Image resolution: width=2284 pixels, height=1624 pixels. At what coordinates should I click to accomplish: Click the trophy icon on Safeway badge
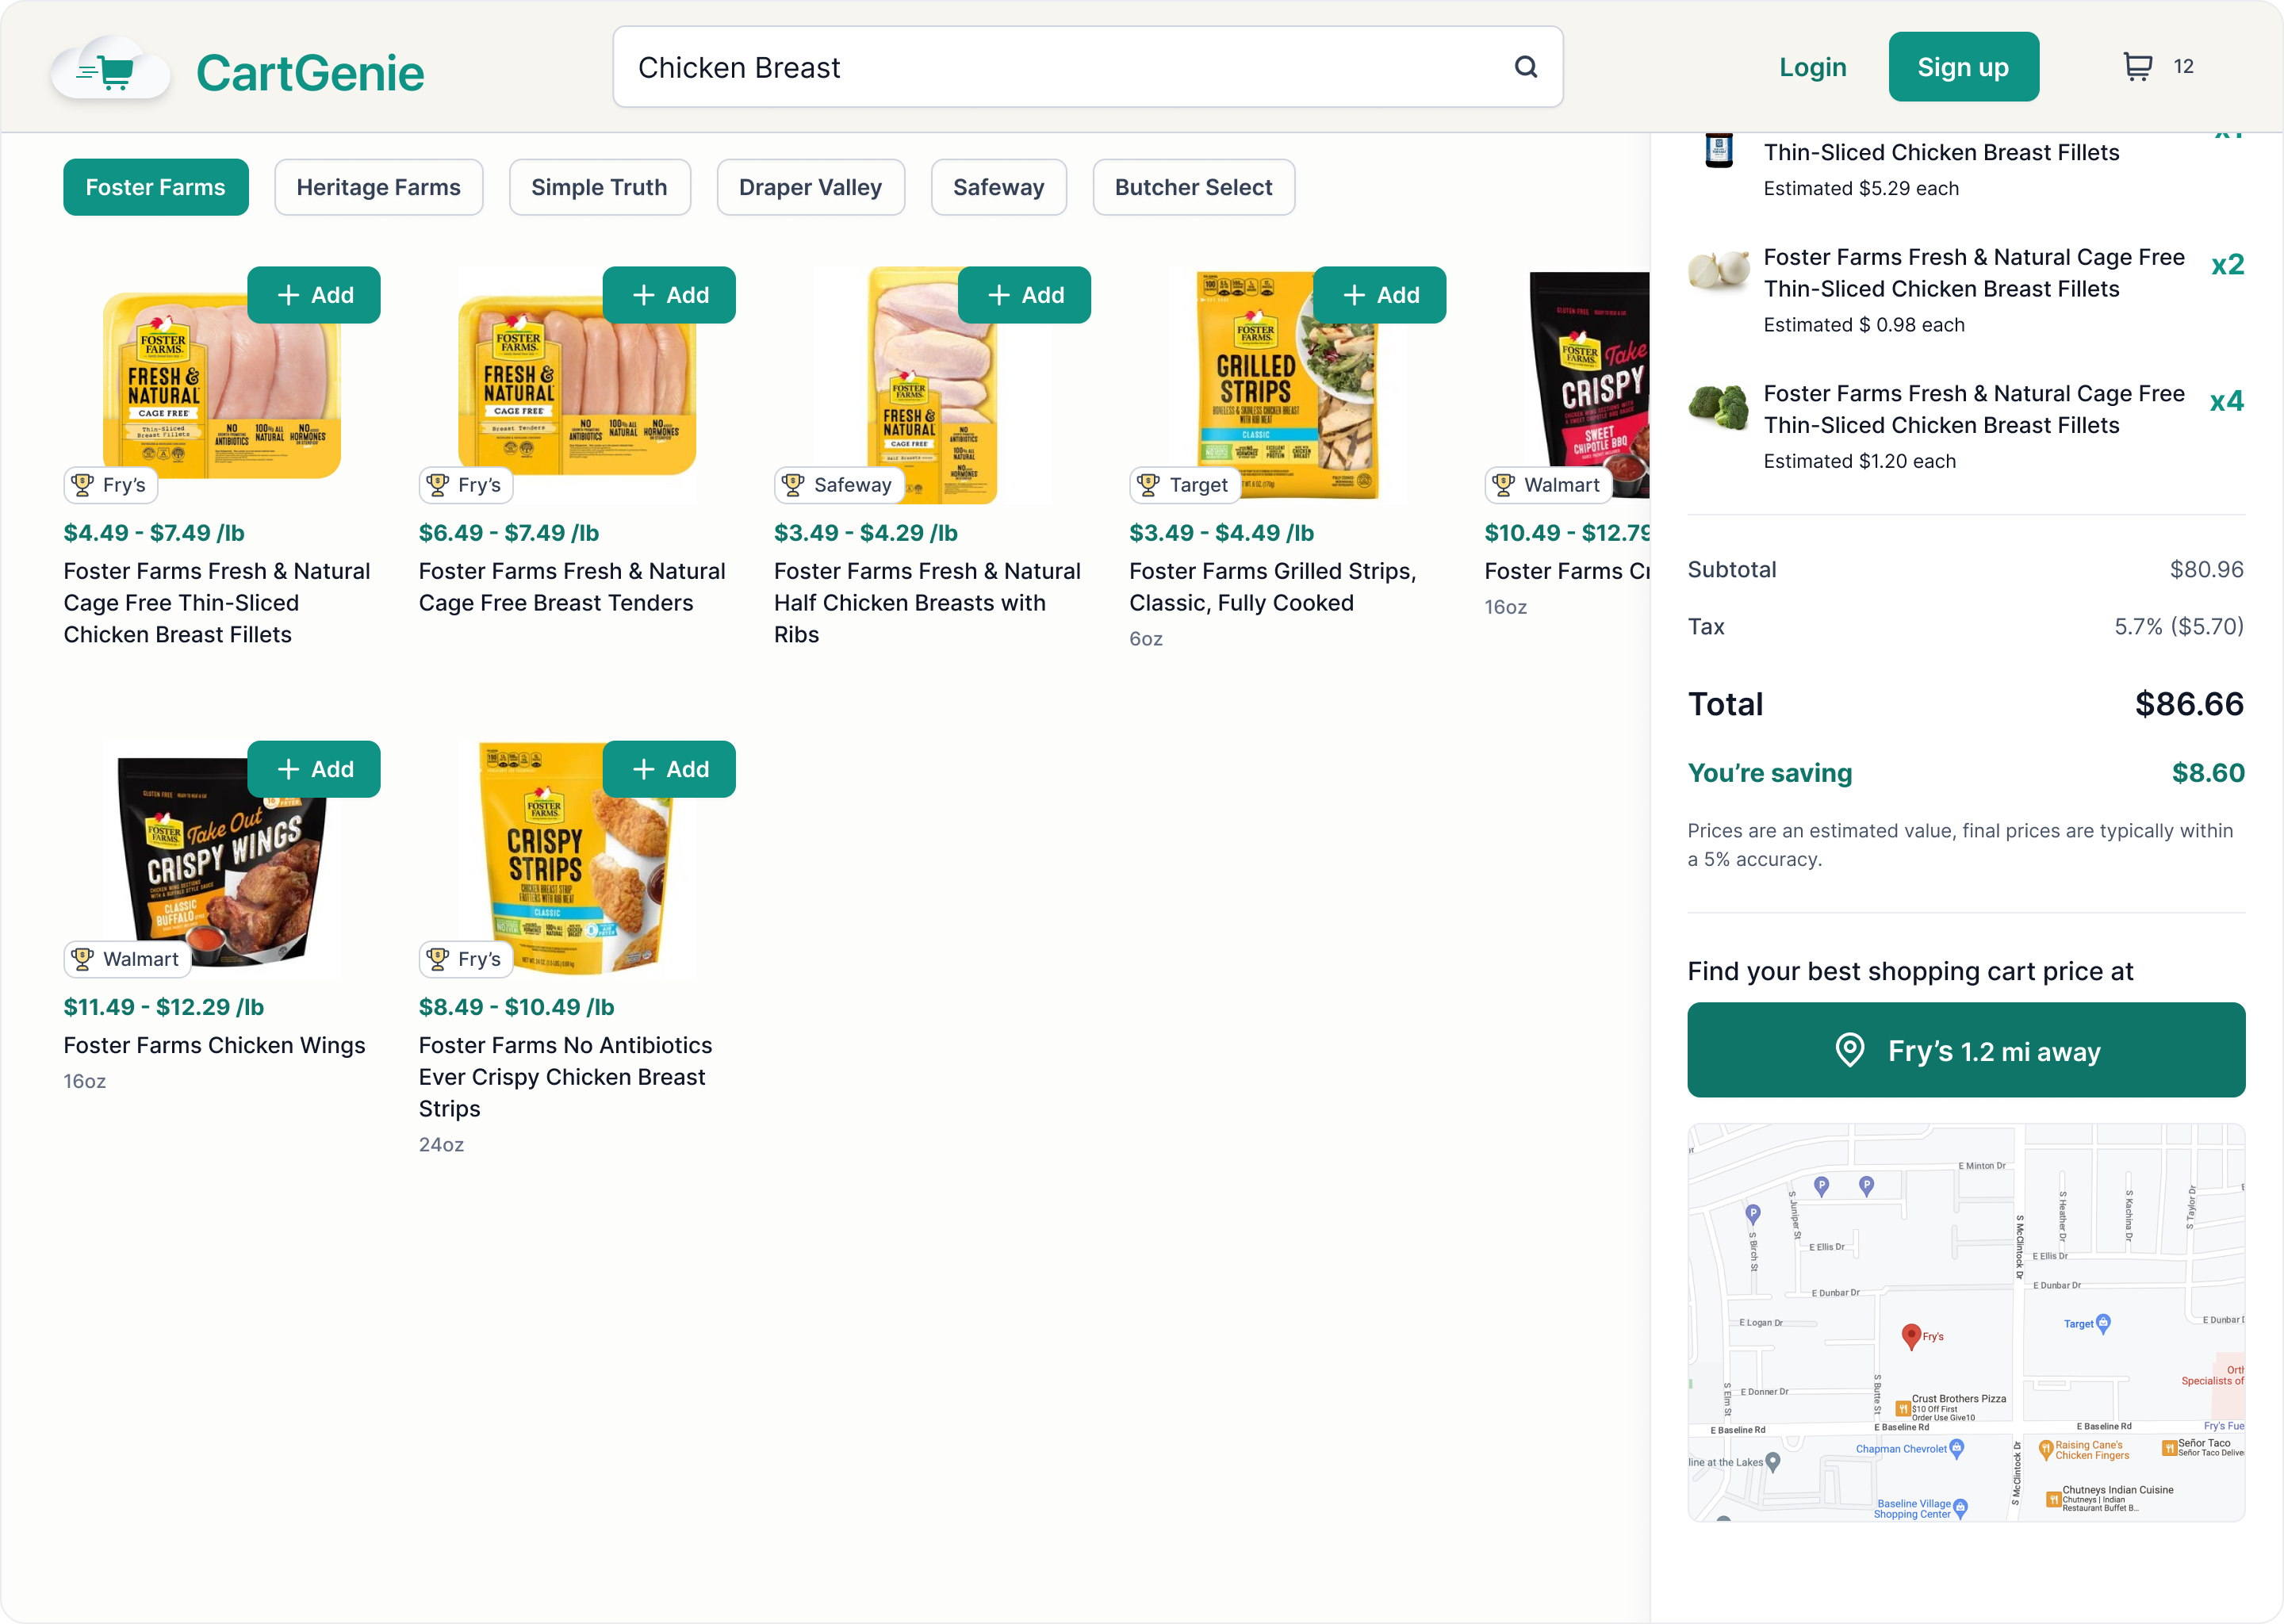pyautogui.click(x=793, y=485)
